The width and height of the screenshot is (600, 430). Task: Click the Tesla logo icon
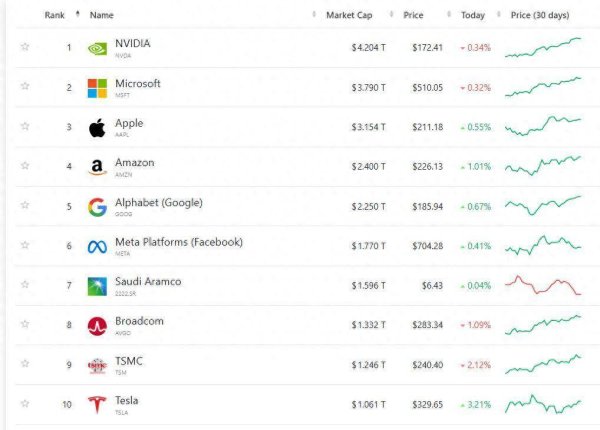pos(97,404)
